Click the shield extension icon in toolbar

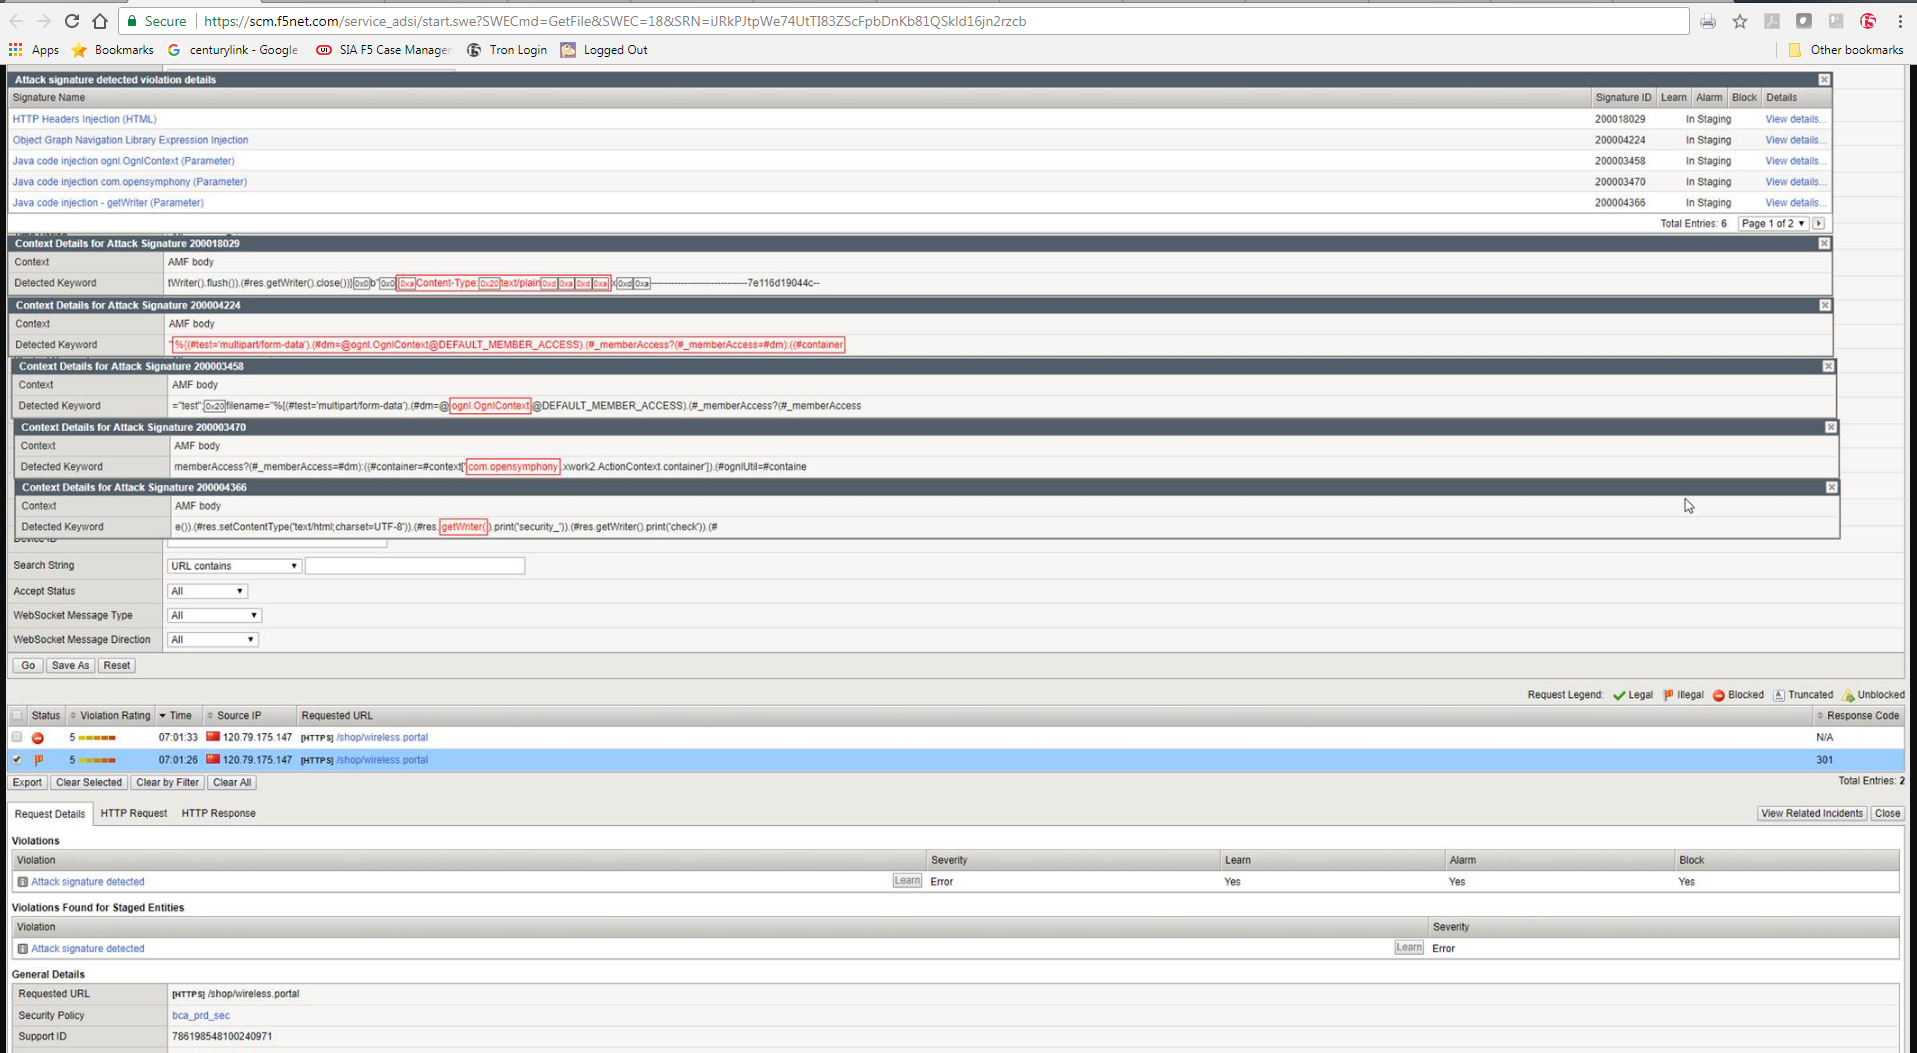(1804, 21)
